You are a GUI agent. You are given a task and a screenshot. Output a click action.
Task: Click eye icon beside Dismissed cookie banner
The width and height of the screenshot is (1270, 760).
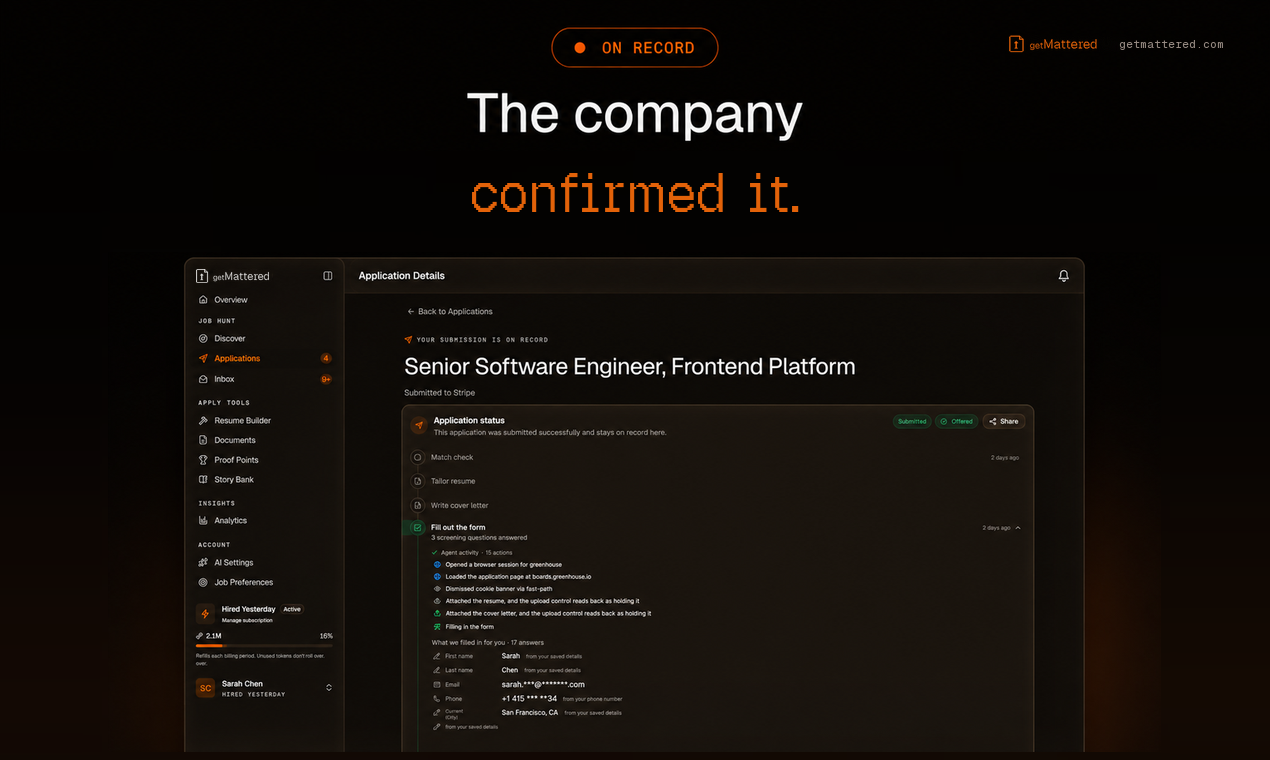tap(437, 589)
